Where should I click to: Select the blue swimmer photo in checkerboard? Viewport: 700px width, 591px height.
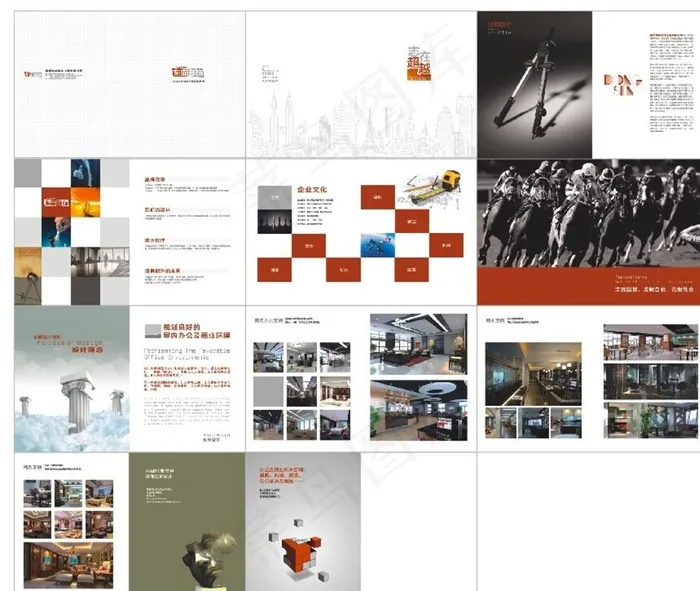tap(376, 243)
